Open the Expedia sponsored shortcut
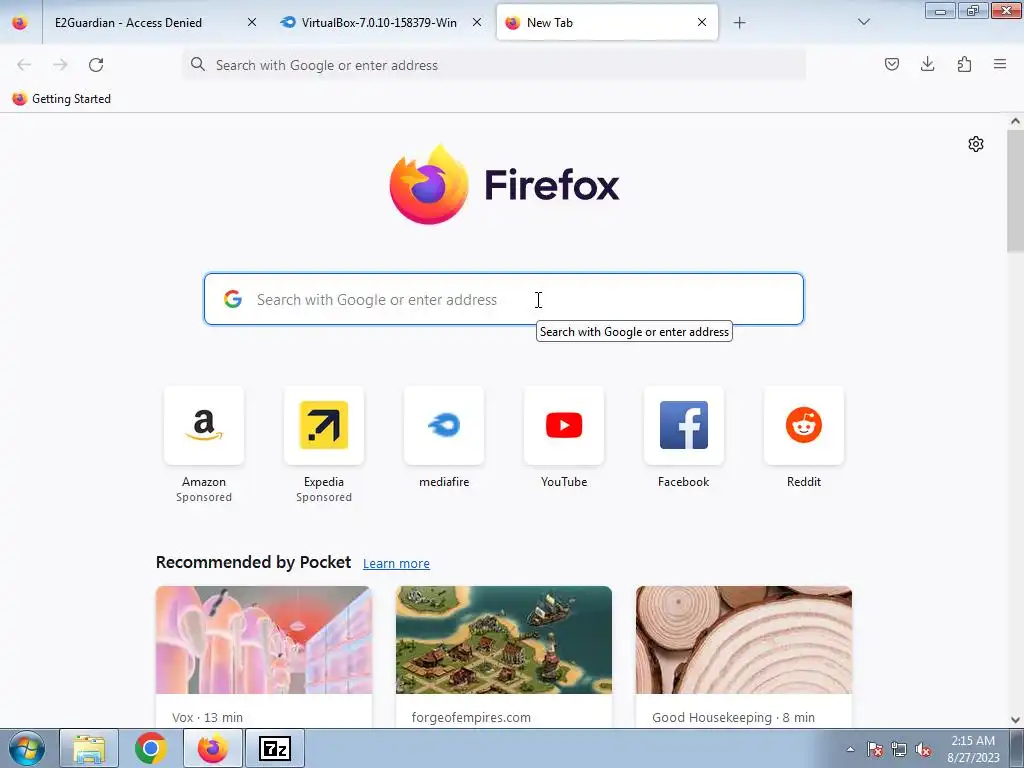 tap(324, 425)
